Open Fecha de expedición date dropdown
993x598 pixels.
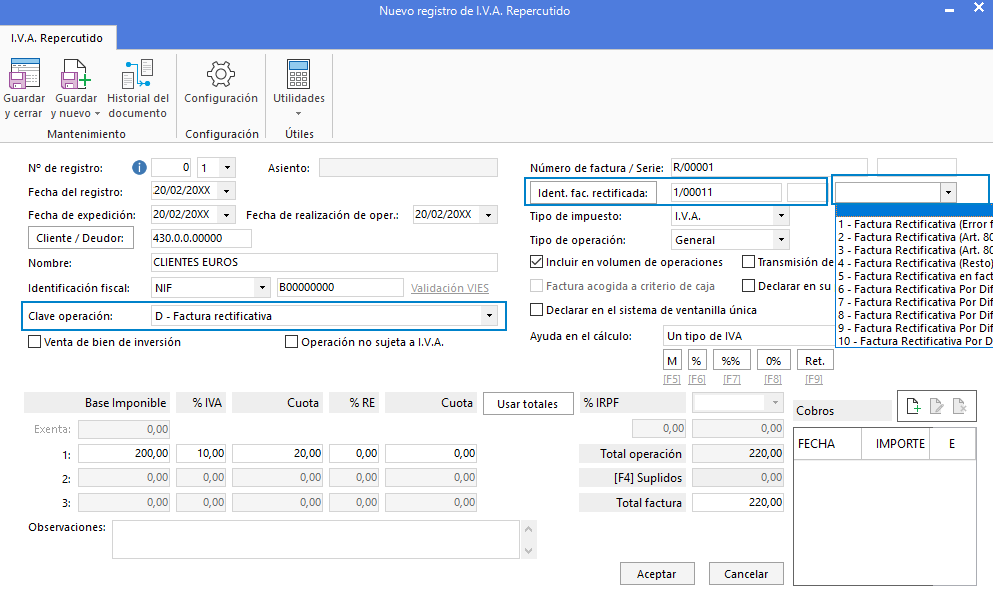click(226, 215)
